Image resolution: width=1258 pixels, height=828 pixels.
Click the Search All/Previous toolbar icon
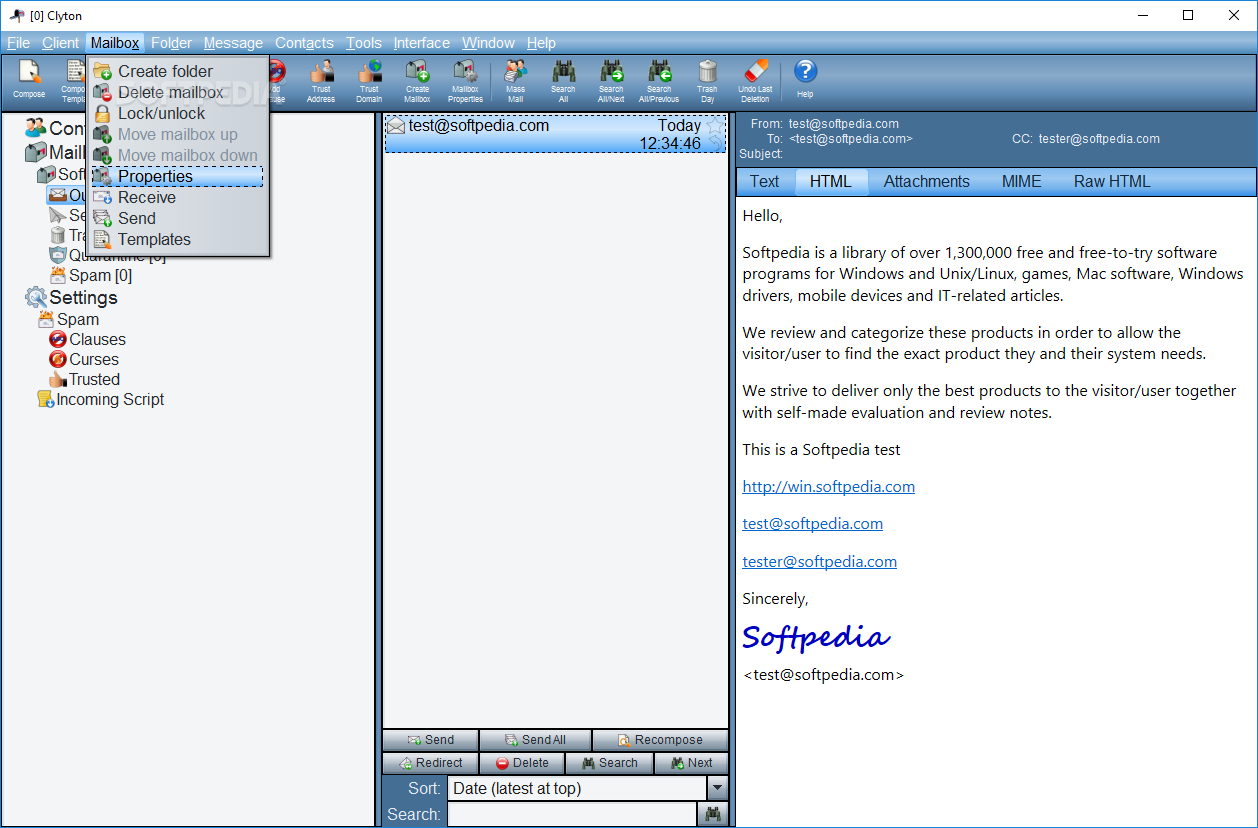coord(659,81)
